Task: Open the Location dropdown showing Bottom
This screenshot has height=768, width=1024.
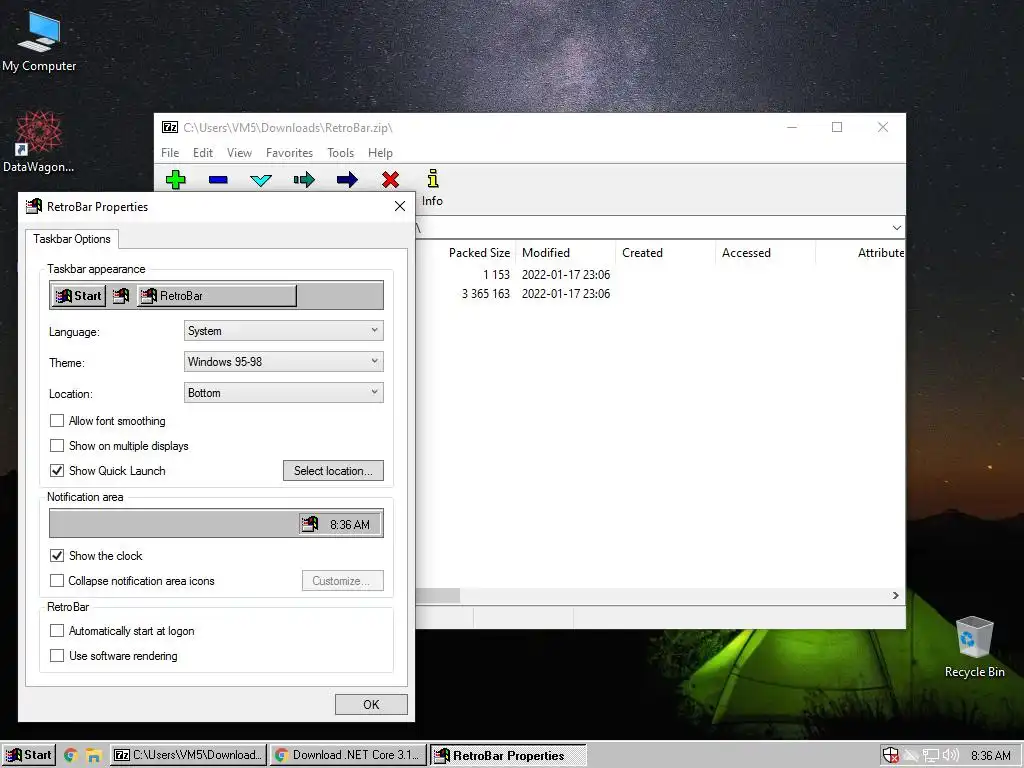Action: tap(283, 392)
